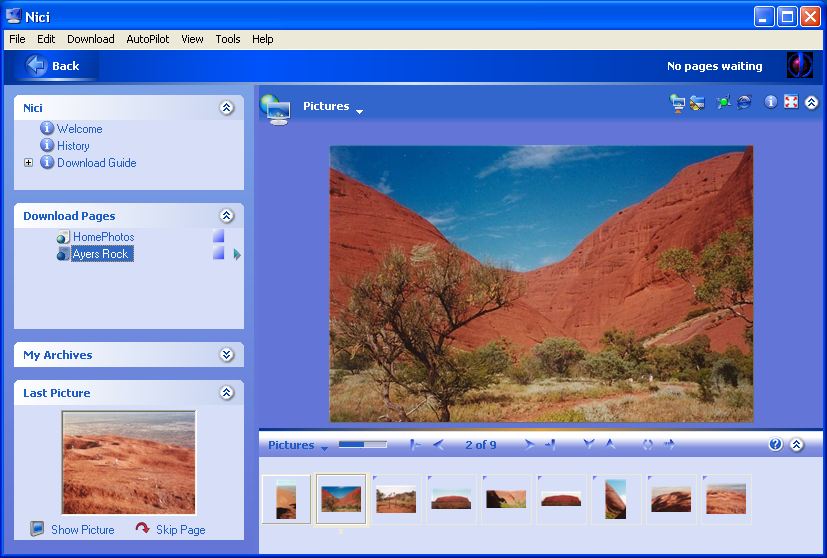Image resolution: width=827 pixels, height=558 pixels.
Task: Go to the previous picture
Action: pos(438,445)
